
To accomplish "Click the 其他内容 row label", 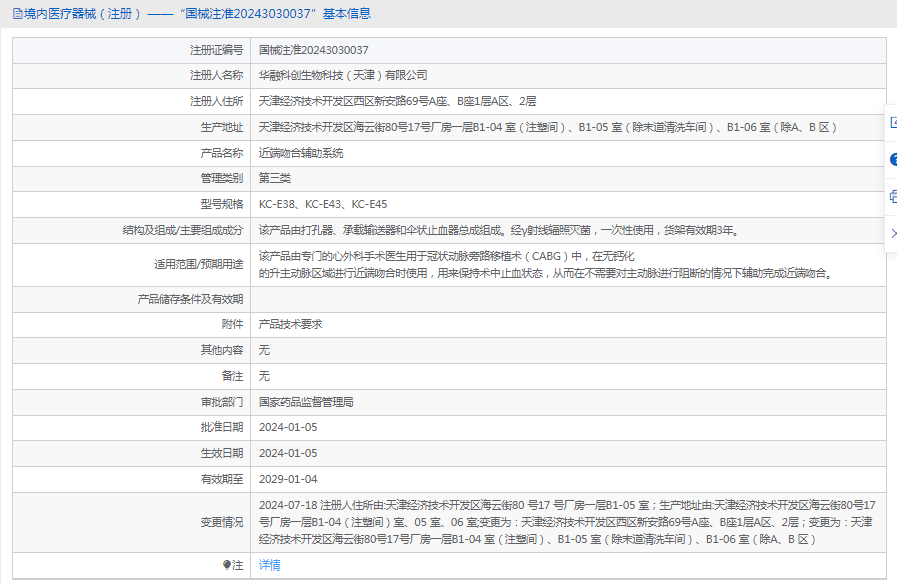I will click(x=222, y=350).
